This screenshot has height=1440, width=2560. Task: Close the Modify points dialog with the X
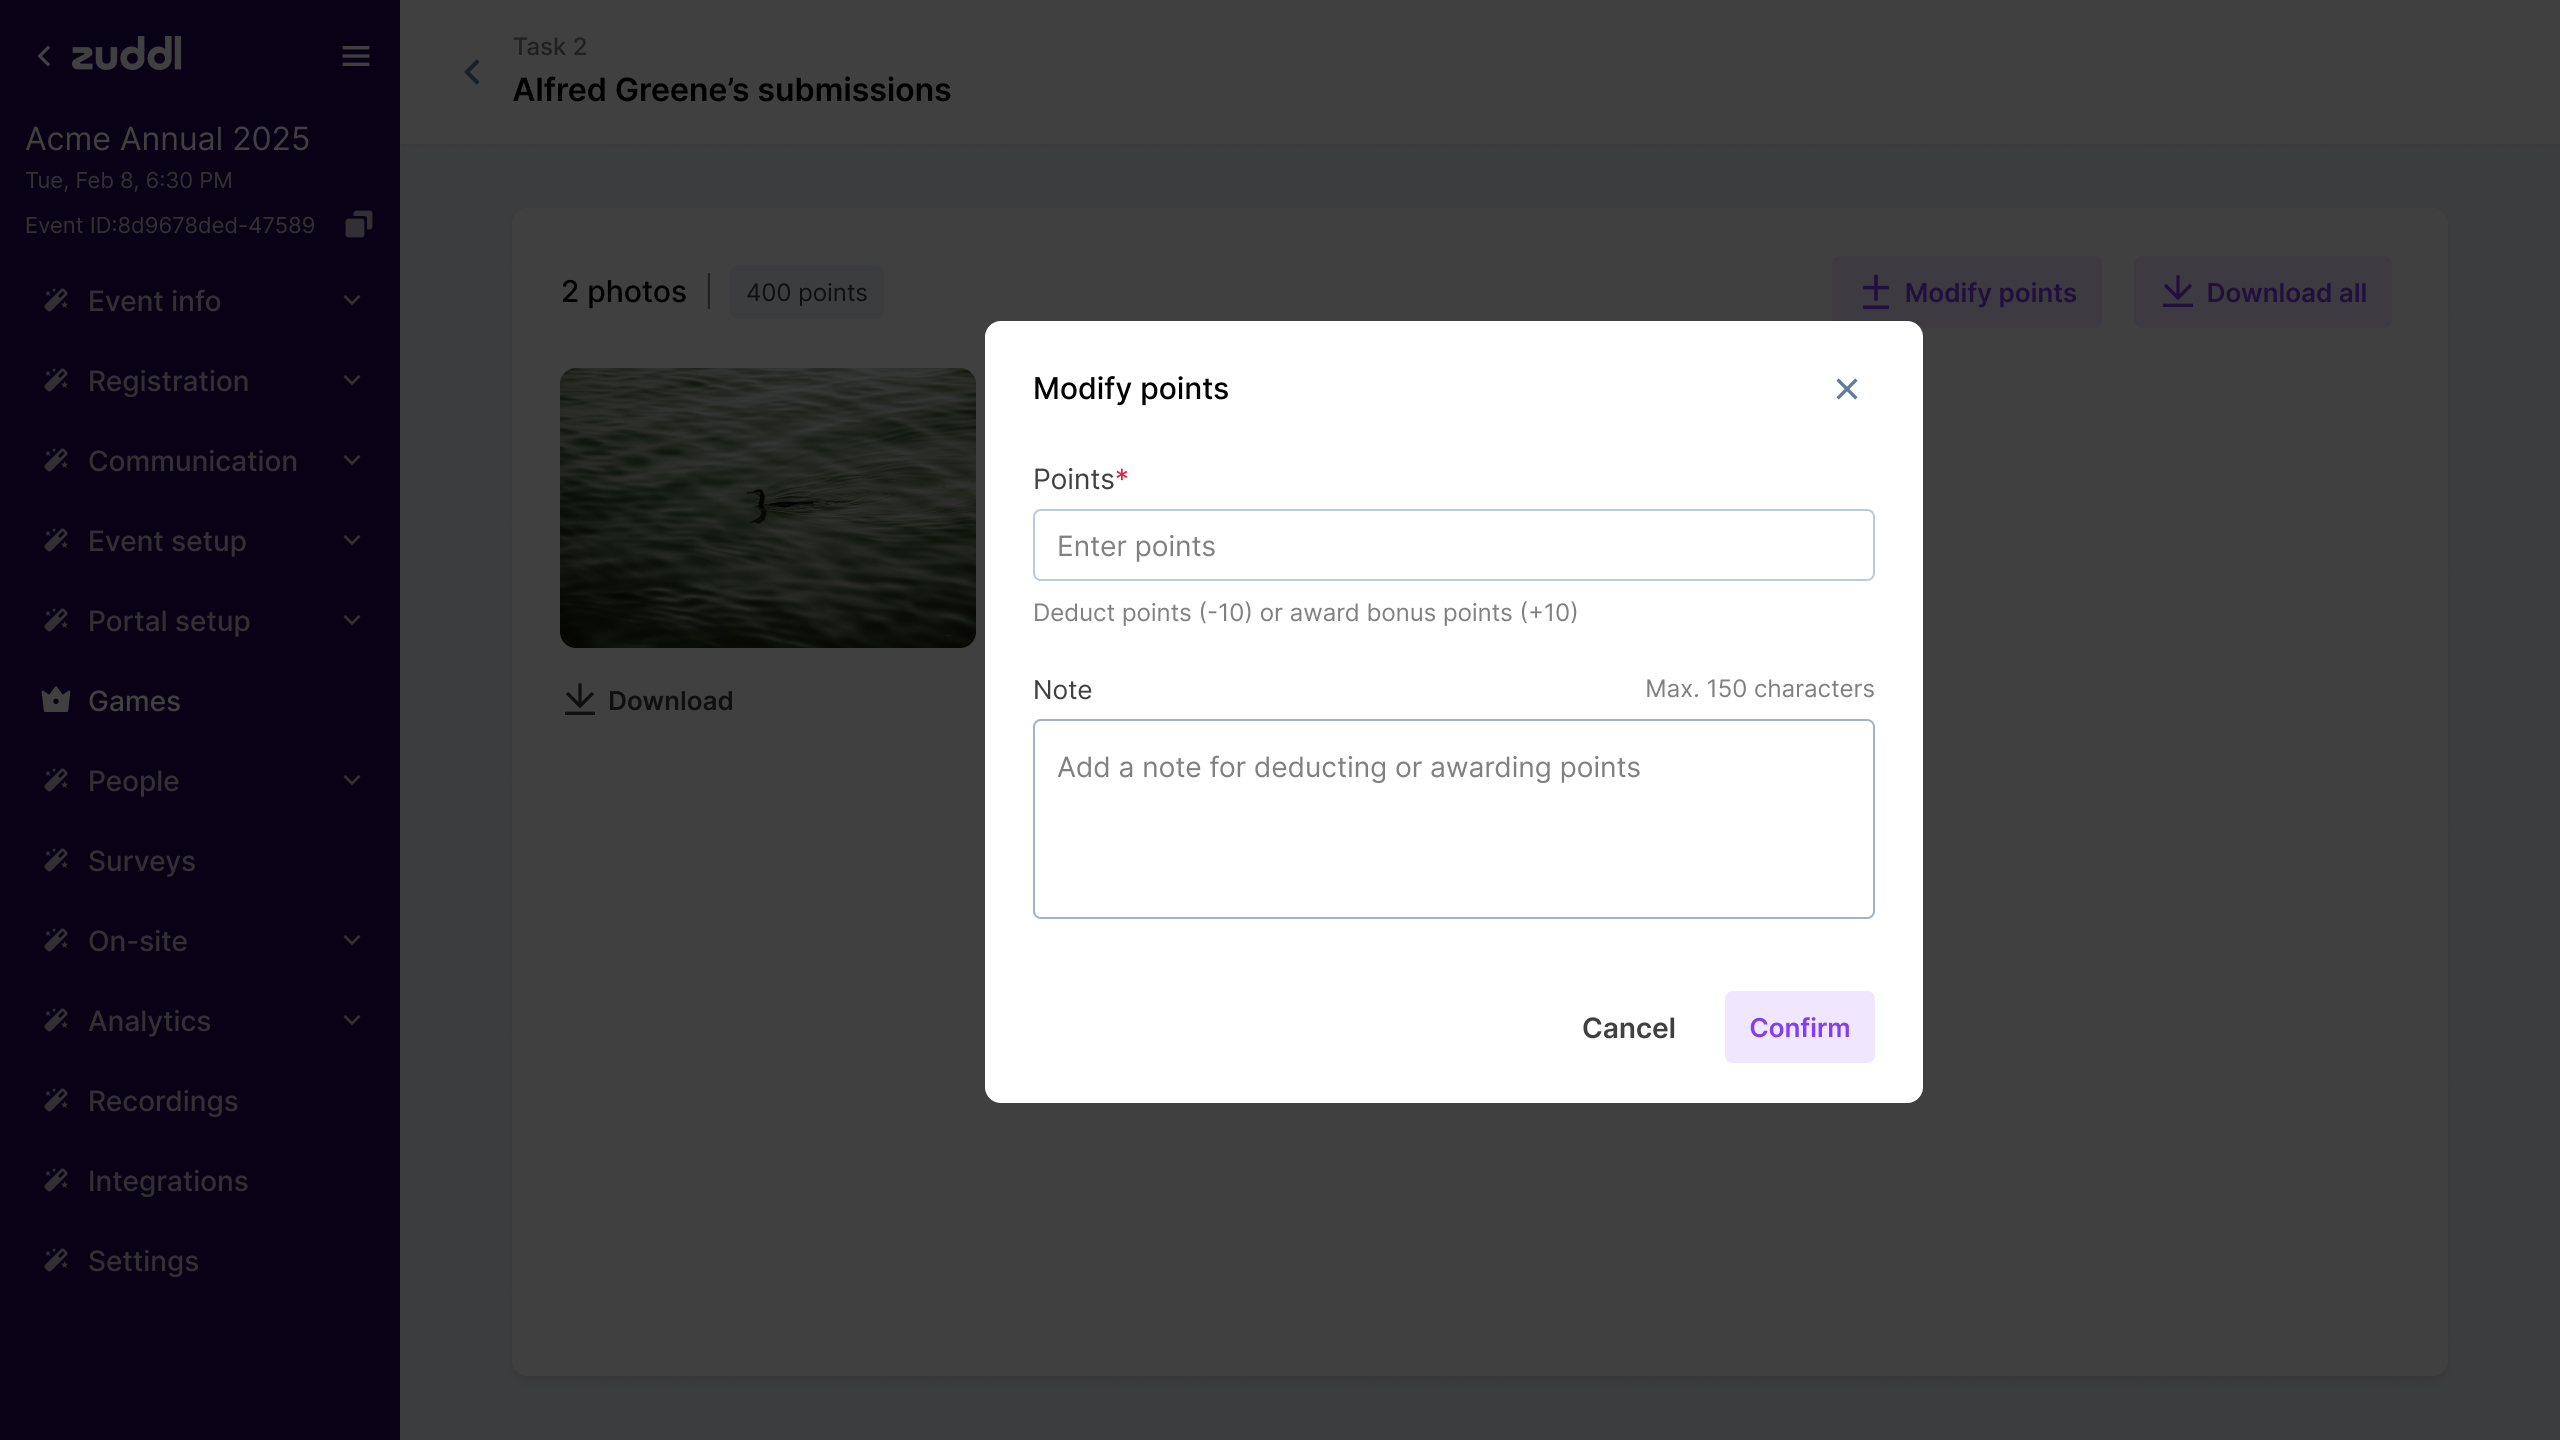point(1846,389)
